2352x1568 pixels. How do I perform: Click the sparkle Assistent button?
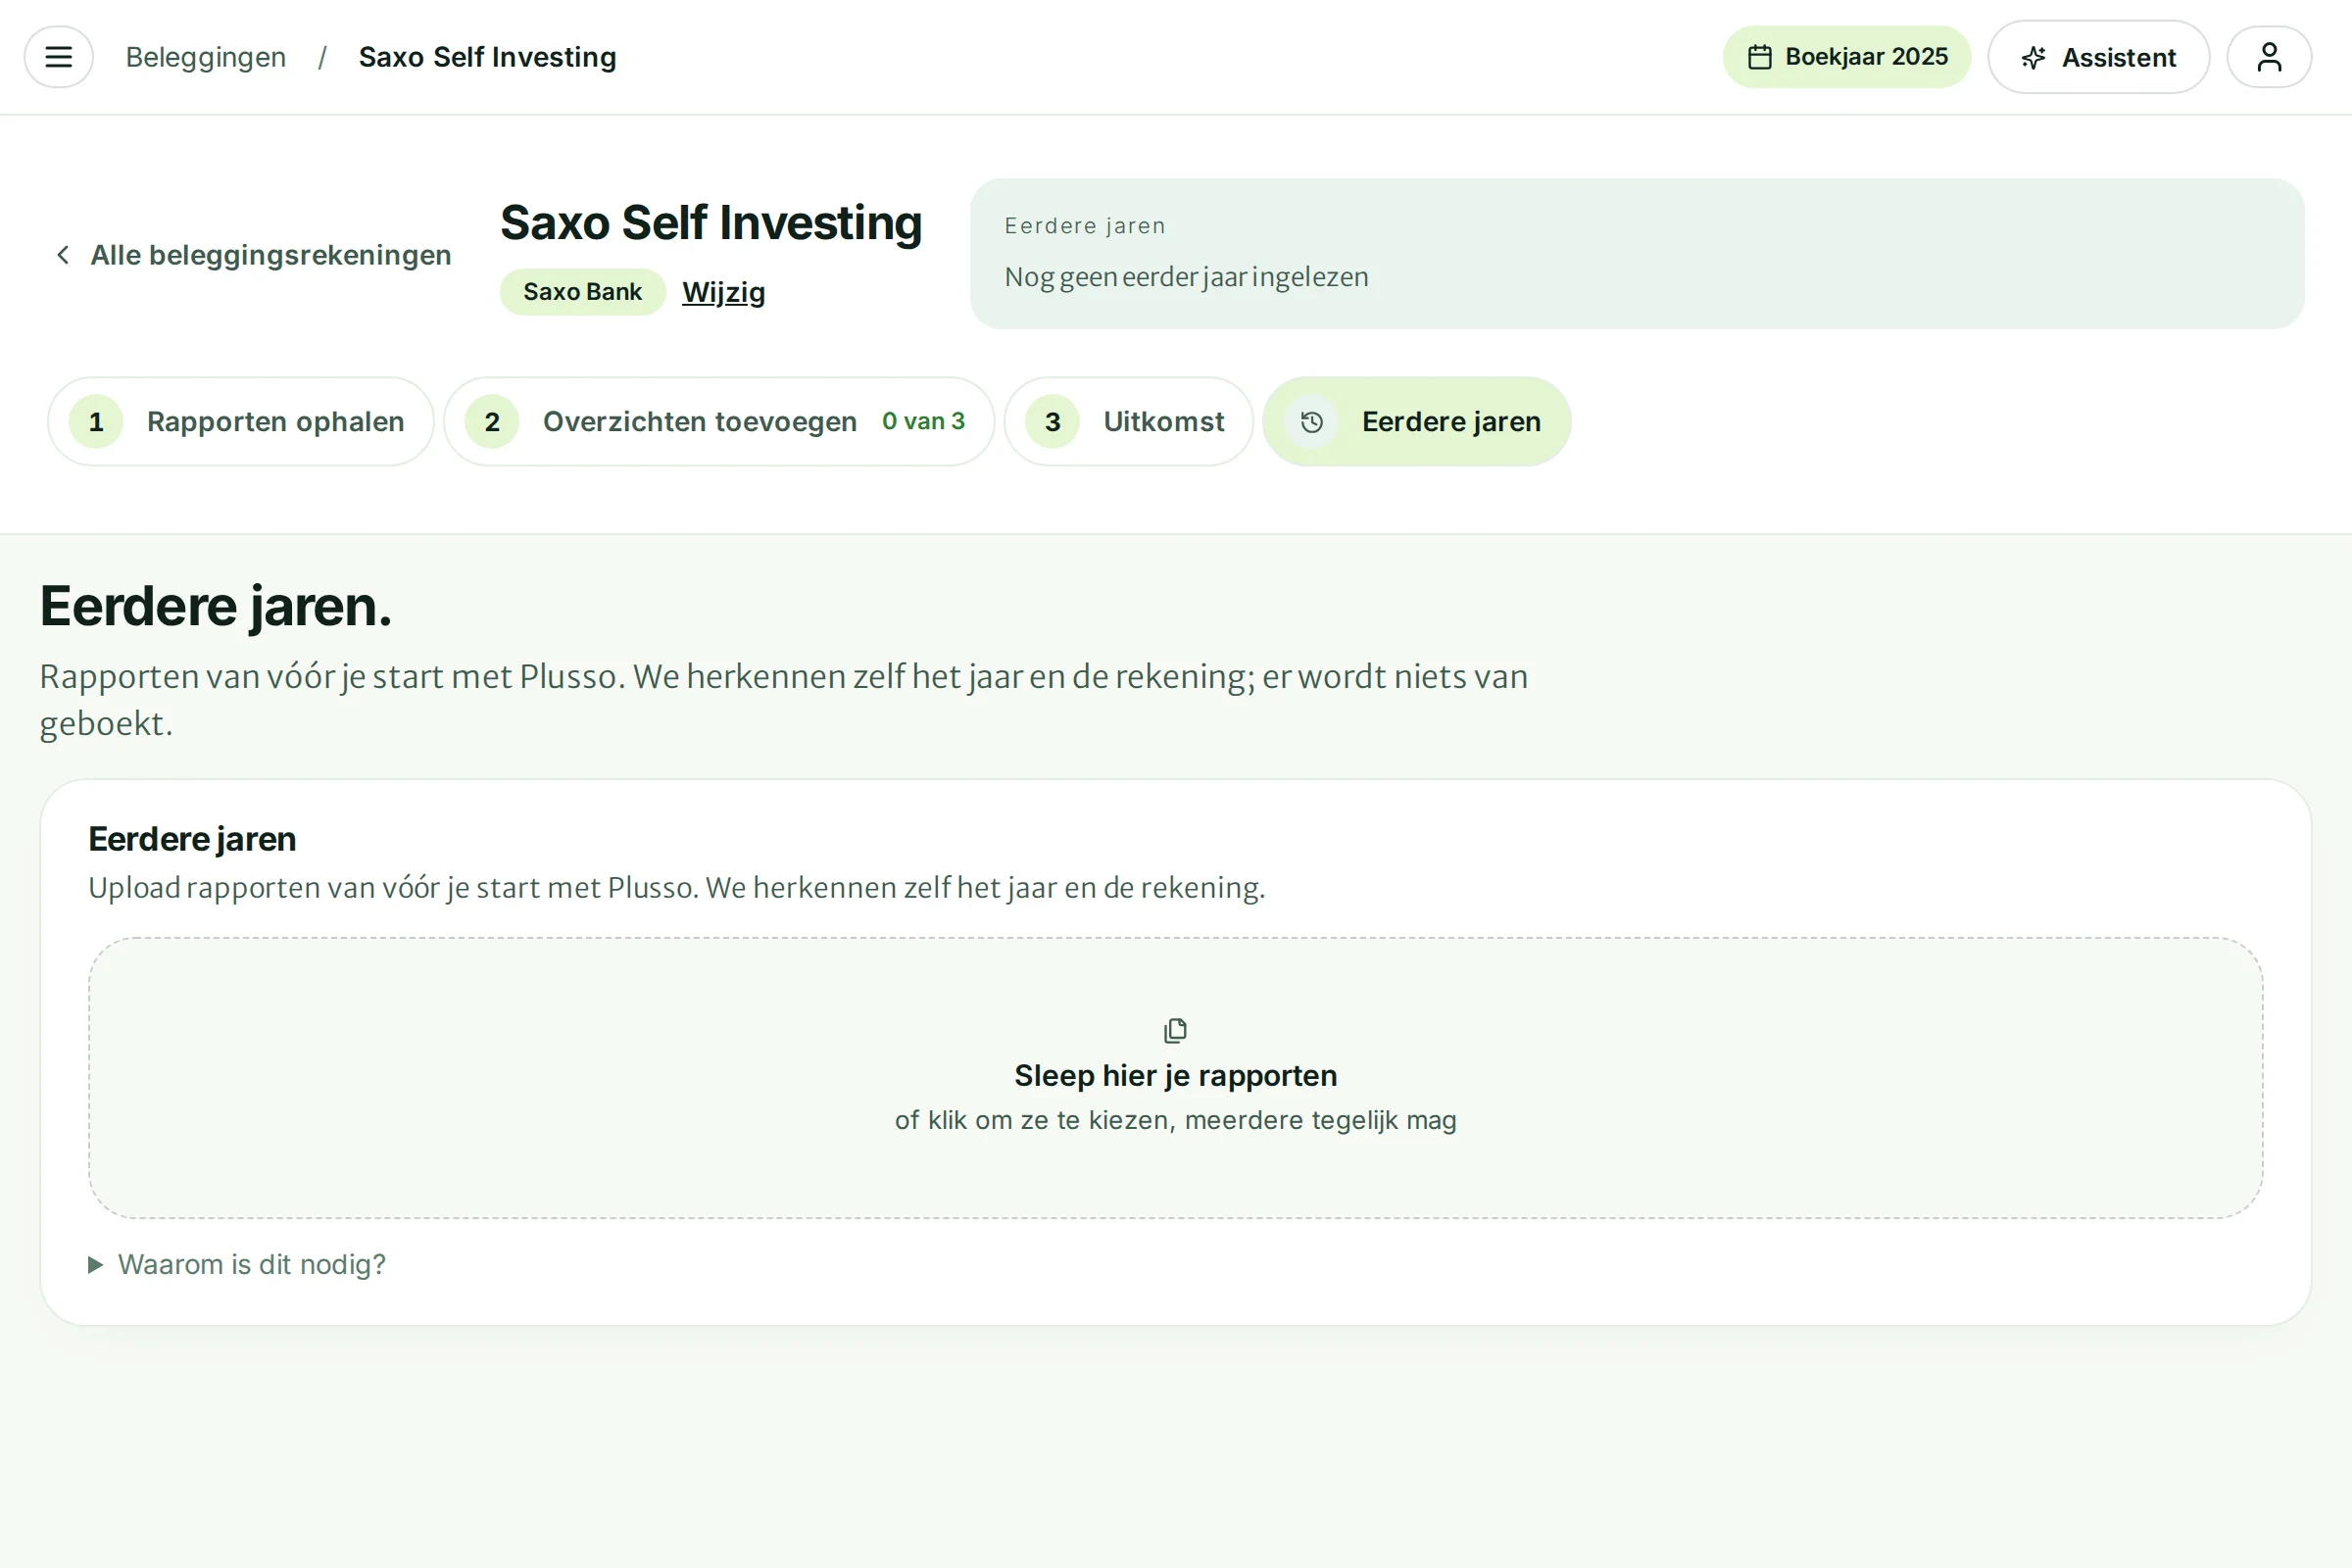(2098, 57)
